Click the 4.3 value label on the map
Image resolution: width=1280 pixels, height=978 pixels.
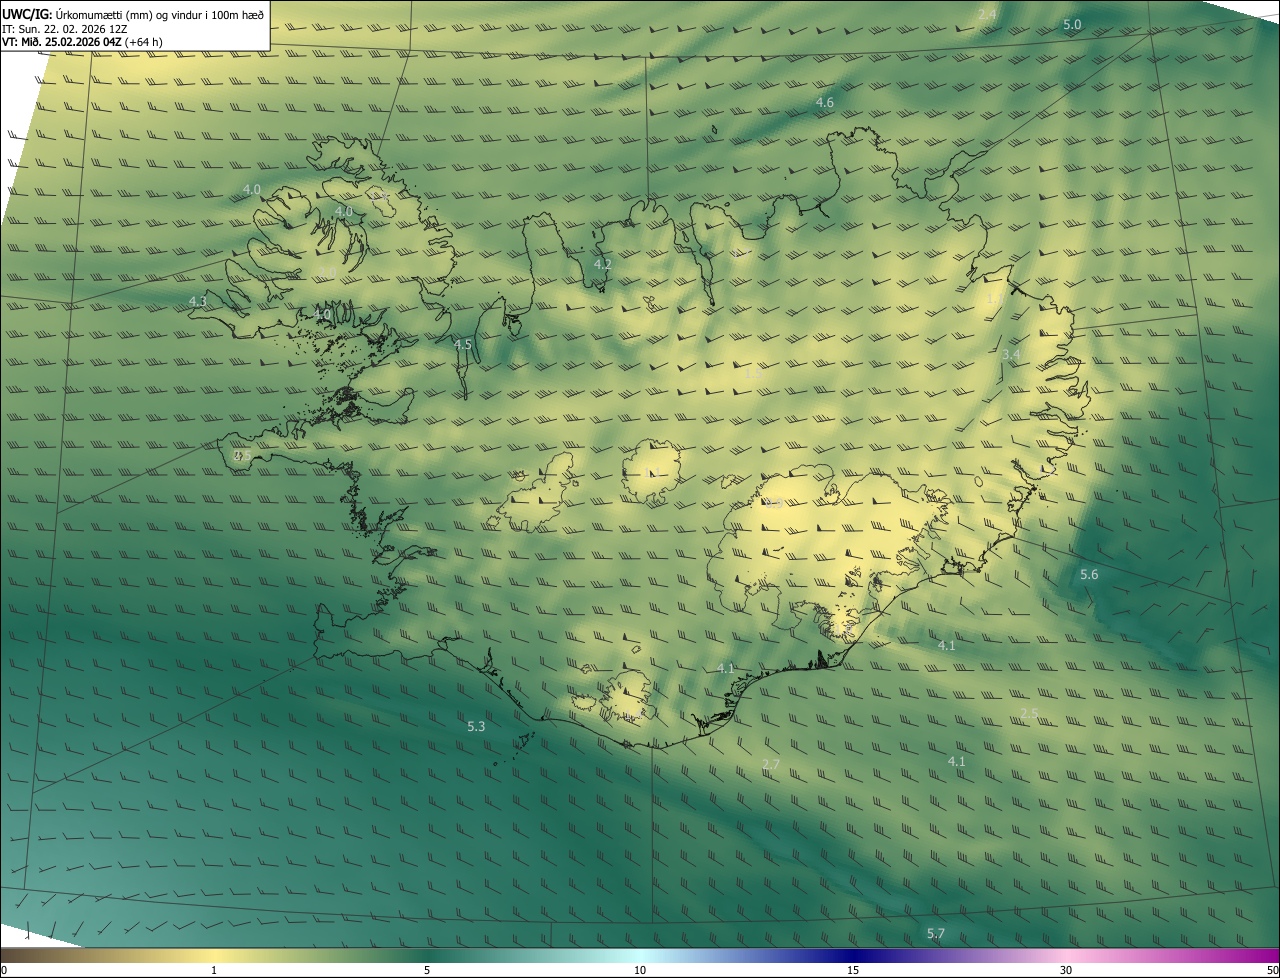198,301
